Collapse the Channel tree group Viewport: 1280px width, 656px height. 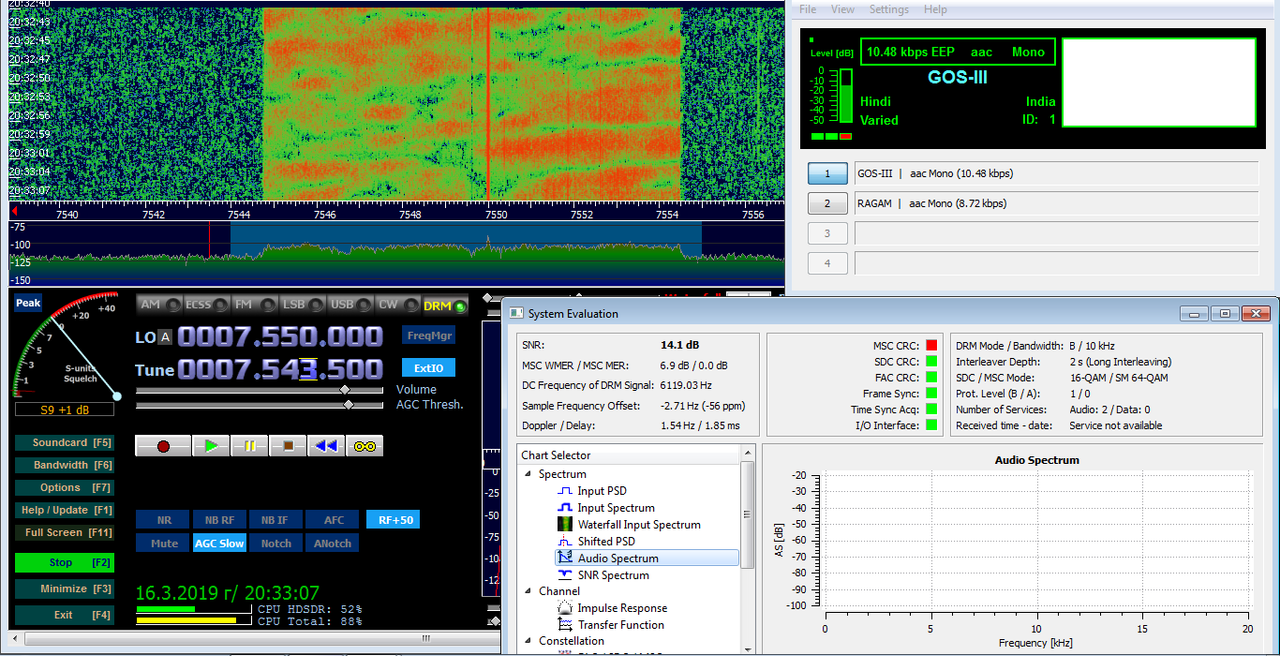(529, 591)
